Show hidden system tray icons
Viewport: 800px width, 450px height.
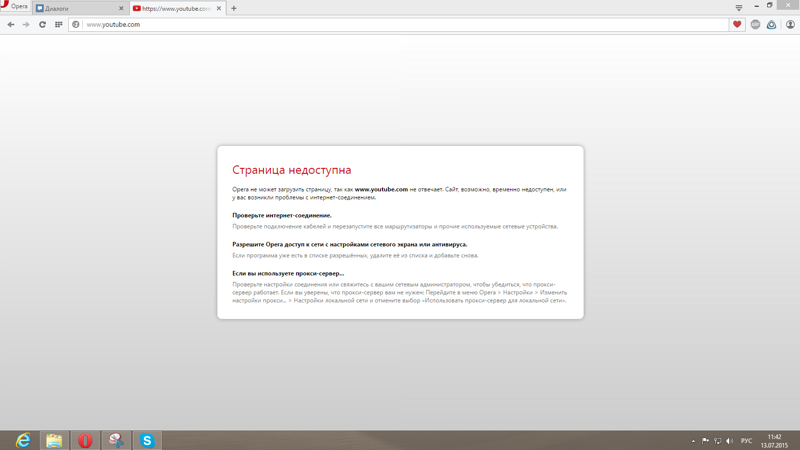[x=693, y=441]
